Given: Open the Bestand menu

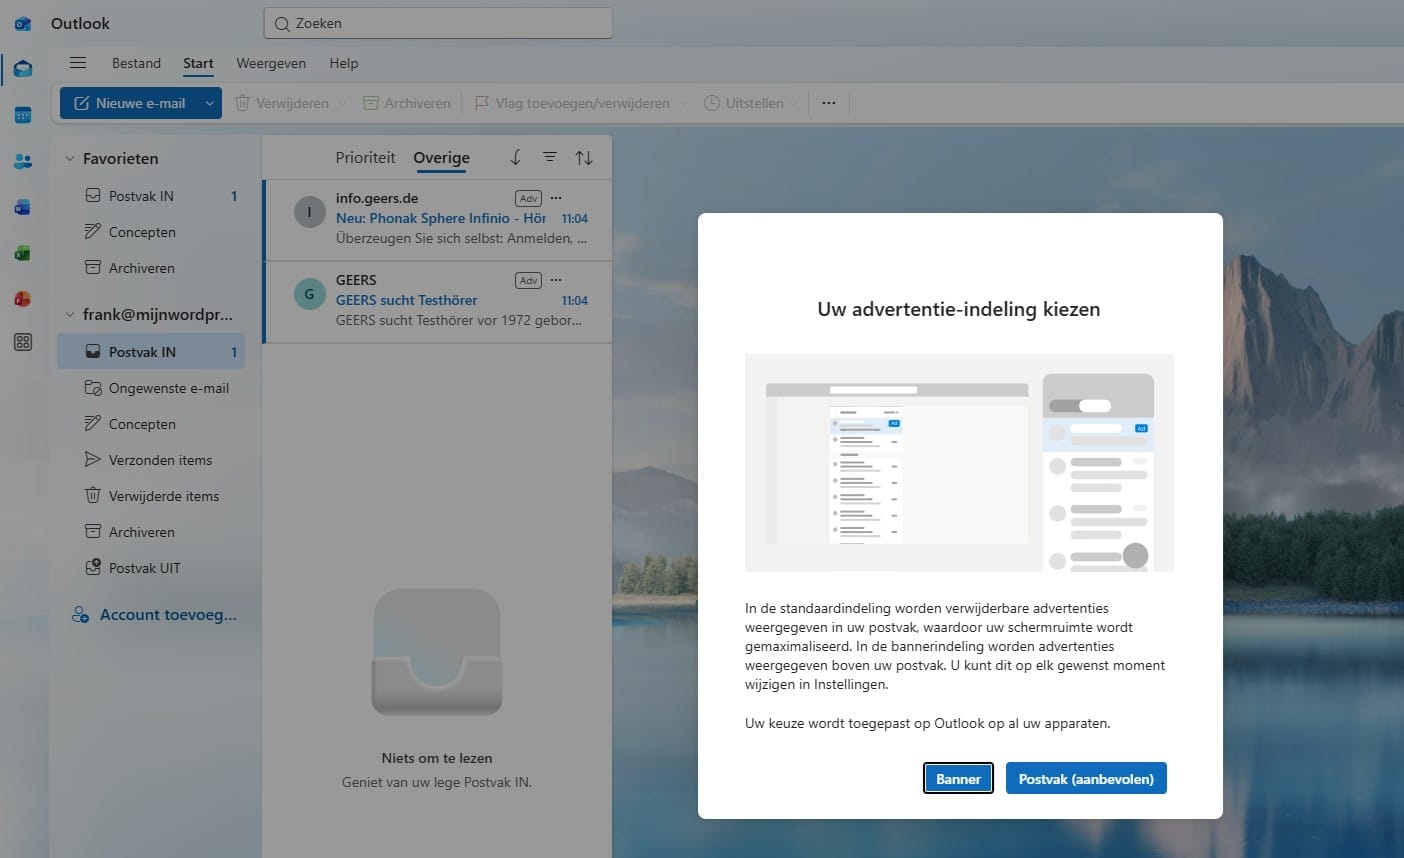Looking at the screenshot, I should pos(136,63).
